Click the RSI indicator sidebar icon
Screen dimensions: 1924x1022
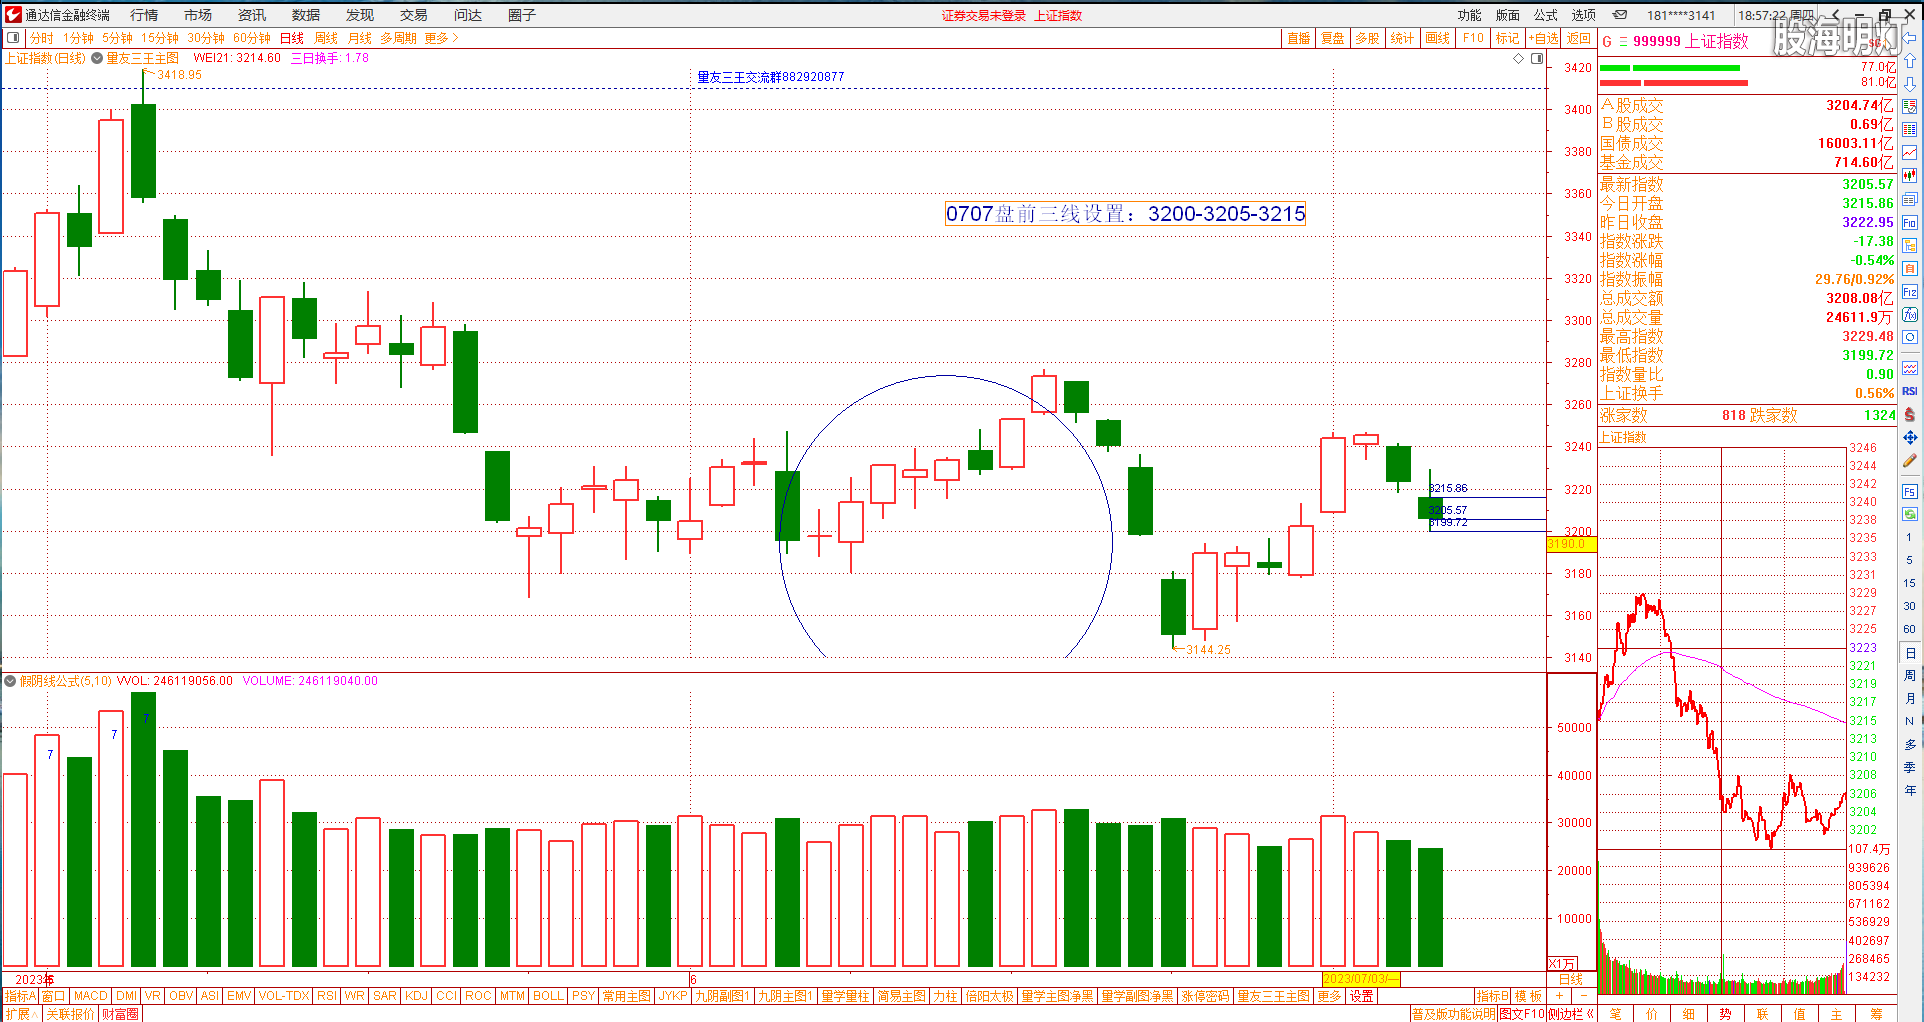tap(1909, 391)
